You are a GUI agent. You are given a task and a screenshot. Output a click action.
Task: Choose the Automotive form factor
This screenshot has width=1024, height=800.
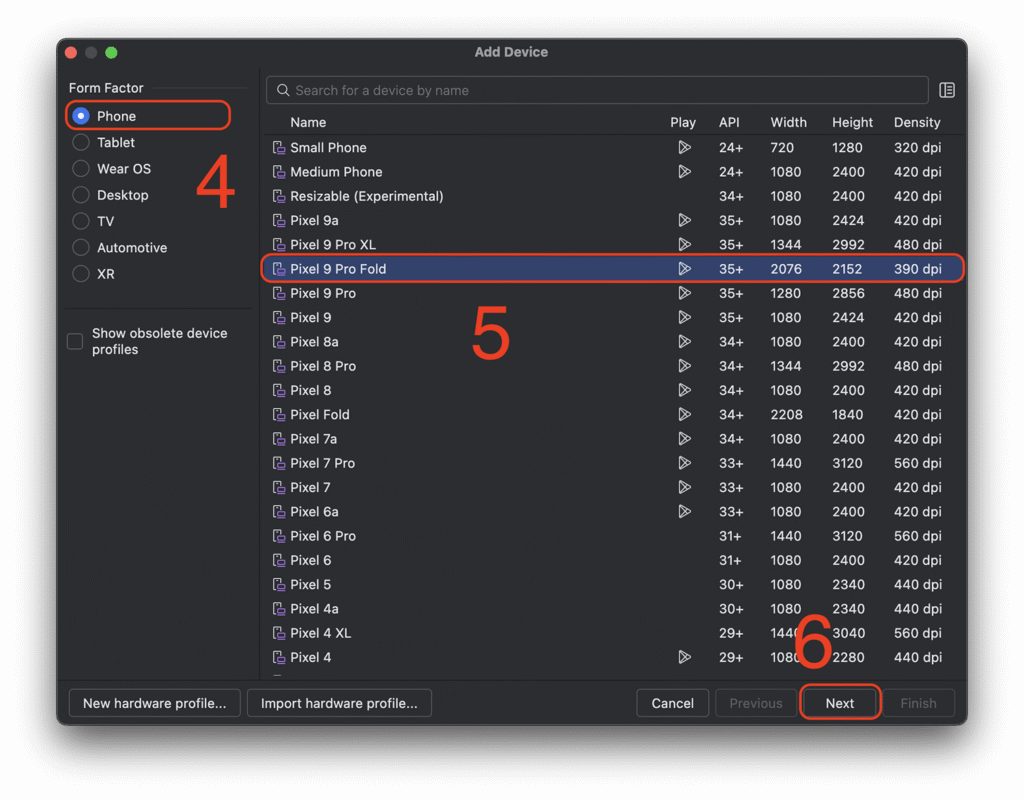pos(81,248)
